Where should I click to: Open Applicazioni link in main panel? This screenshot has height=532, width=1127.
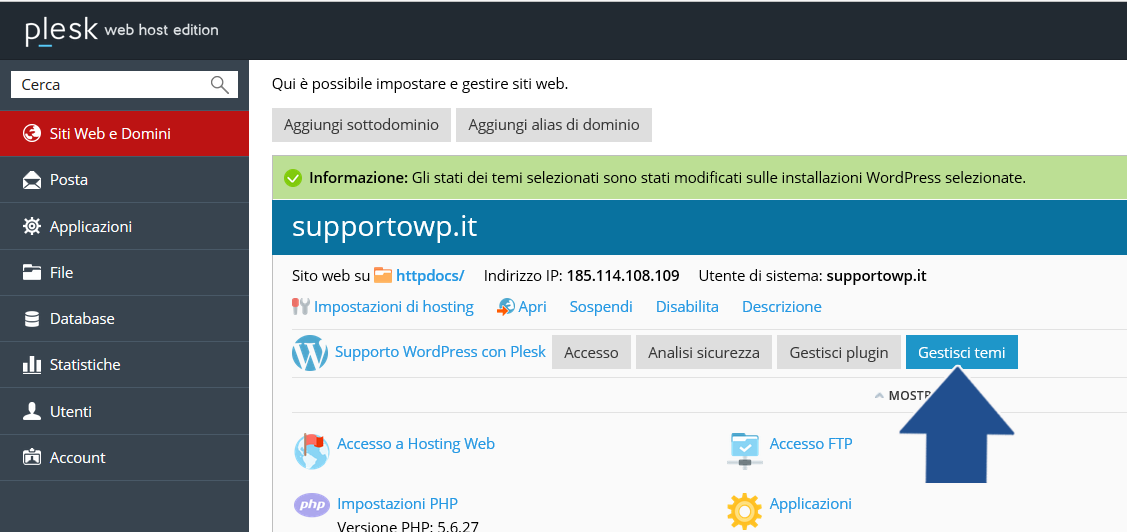pyautogui.click(x=811, y=503)
